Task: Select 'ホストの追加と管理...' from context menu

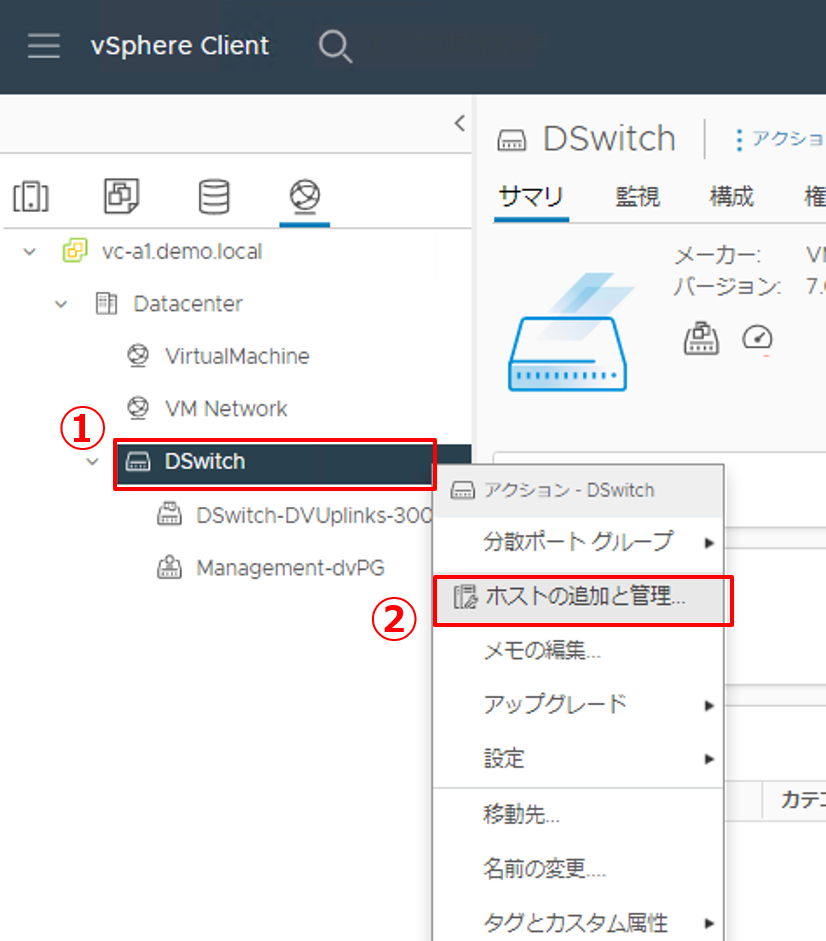Action: tap(584, 598)
